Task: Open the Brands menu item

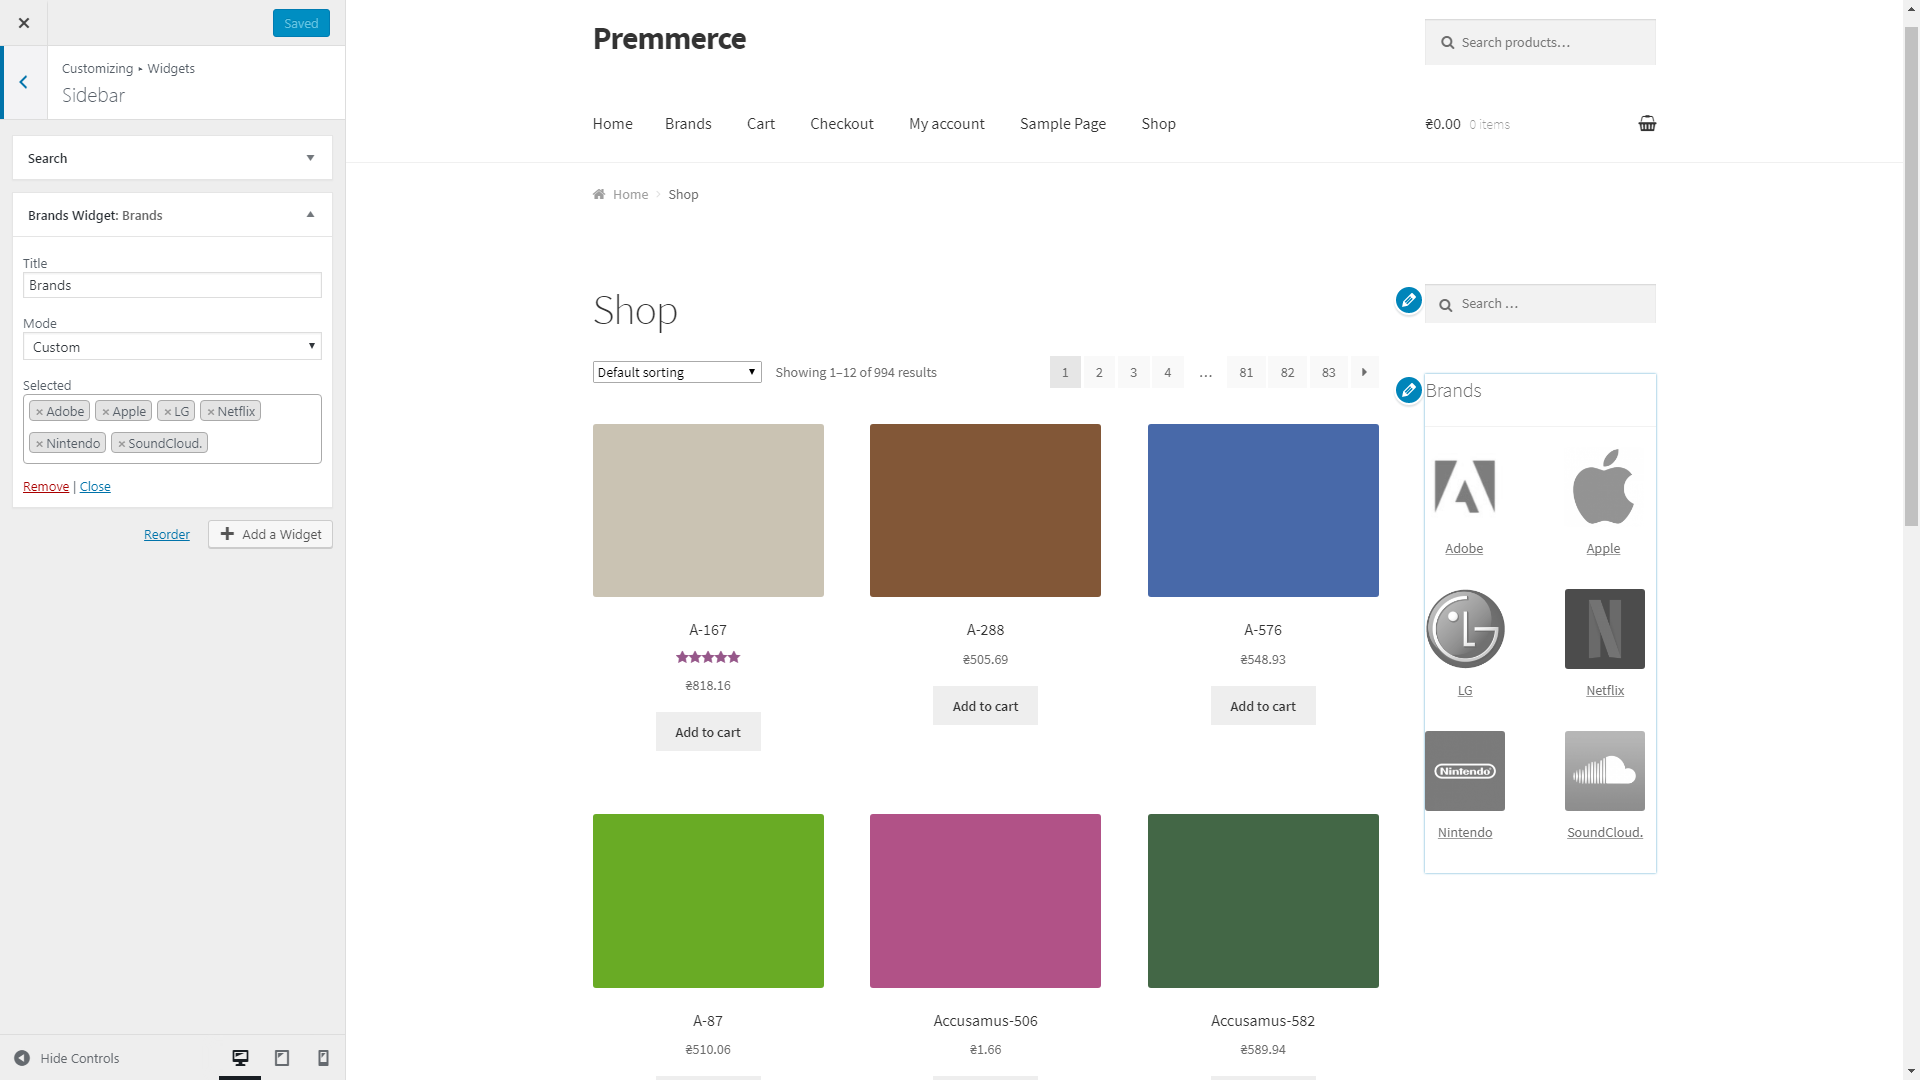Action: [x=688, y=124]
